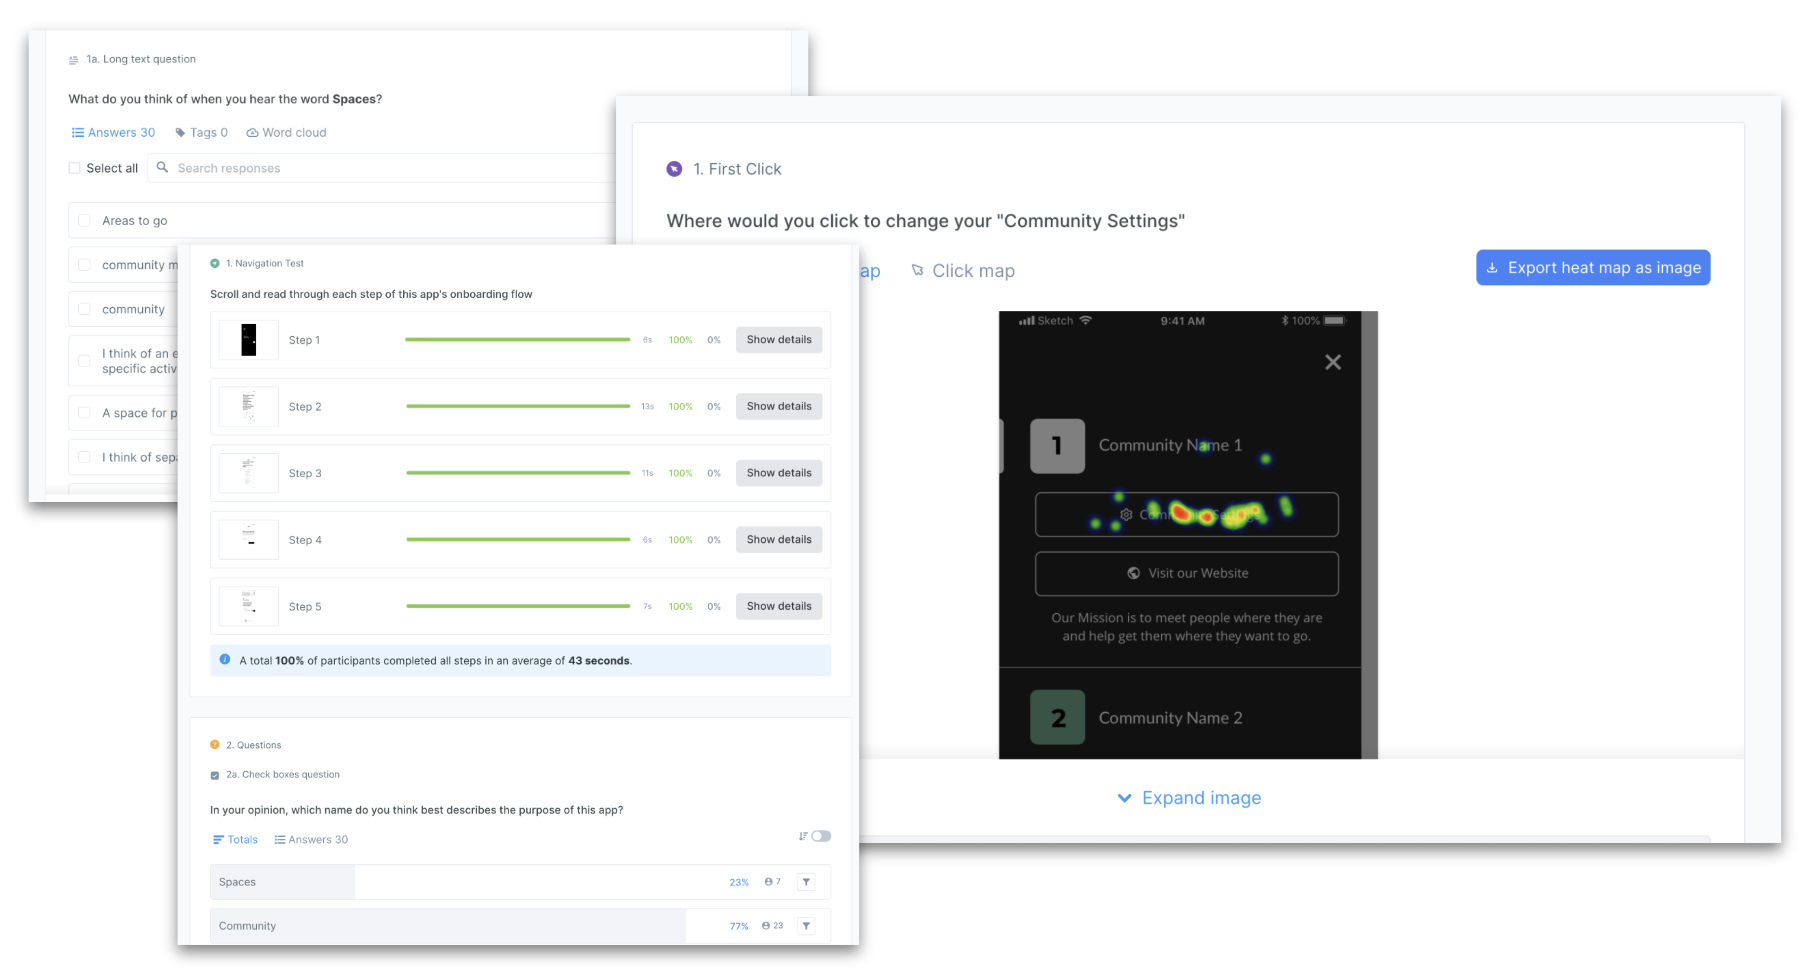Click Visit our Website button in mockup
Screen dimensions: 1808x972
pos(1187,574)
